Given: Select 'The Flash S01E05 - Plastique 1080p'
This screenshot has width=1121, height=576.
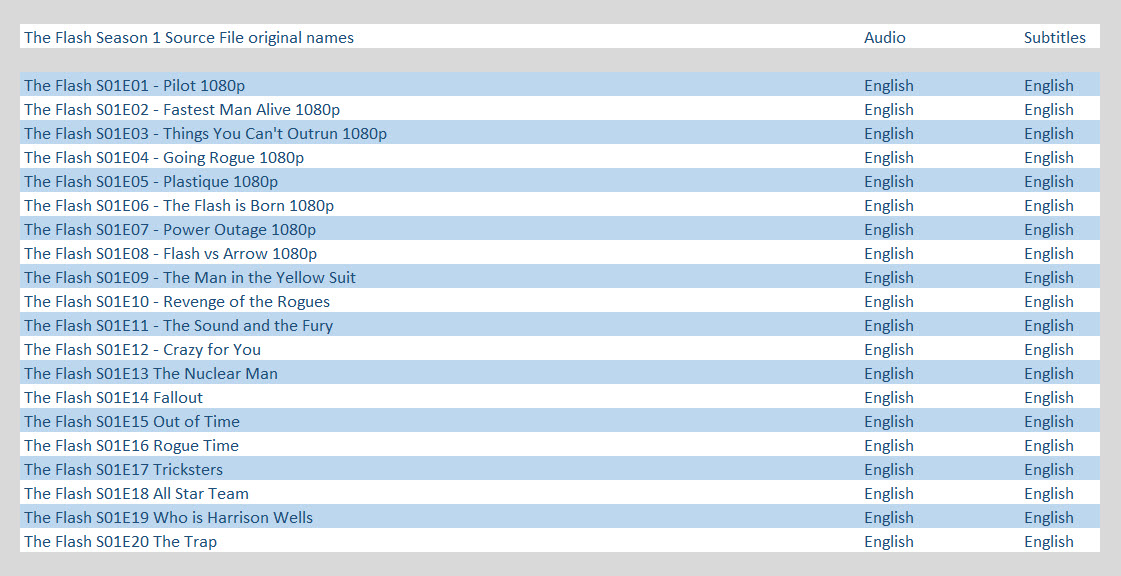Looking at the screenshot, I should click(x=151, y=182).
